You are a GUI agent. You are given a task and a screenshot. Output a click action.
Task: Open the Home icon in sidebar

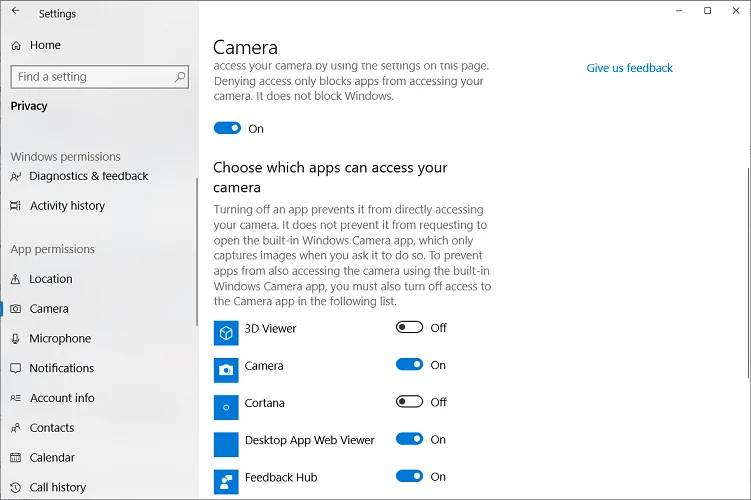[x=16, y=45]
